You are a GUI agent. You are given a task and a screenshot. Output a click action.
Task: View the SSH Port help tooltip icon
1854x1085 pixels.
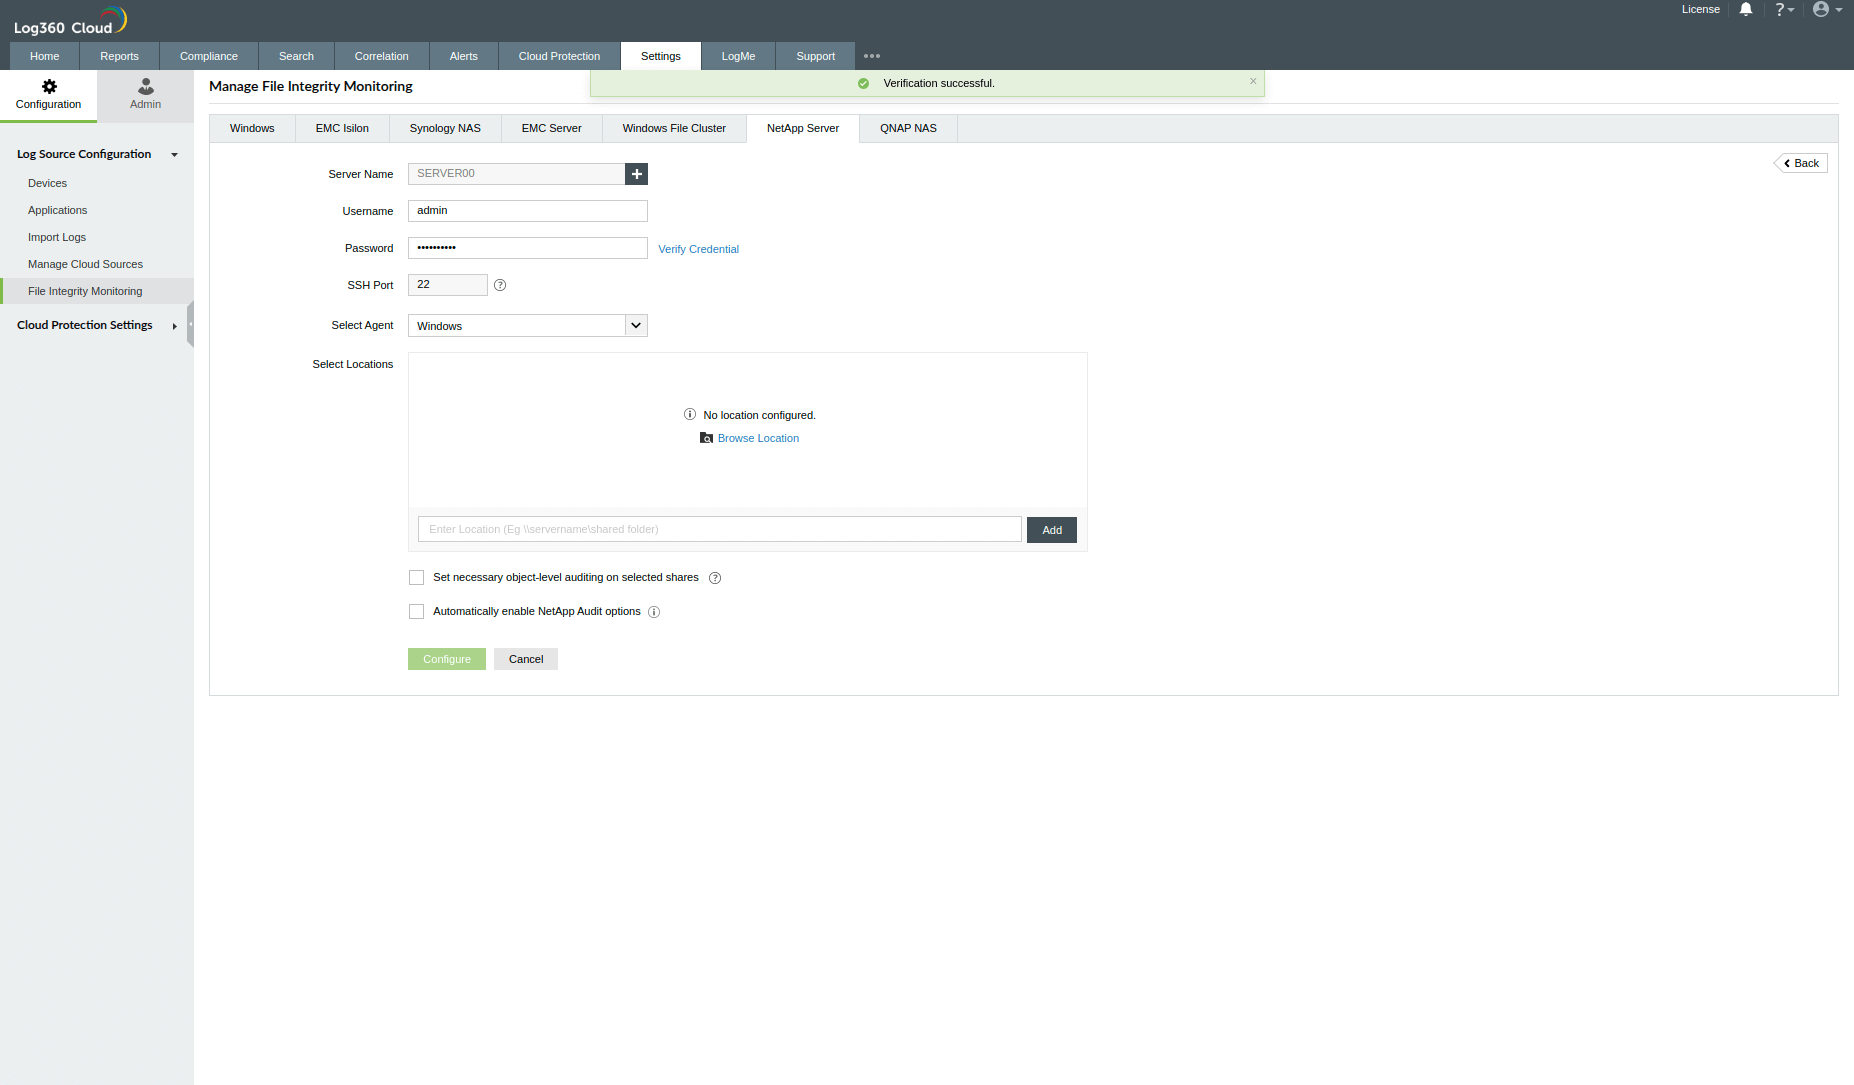pyautogui.click(x=500, y=285)
